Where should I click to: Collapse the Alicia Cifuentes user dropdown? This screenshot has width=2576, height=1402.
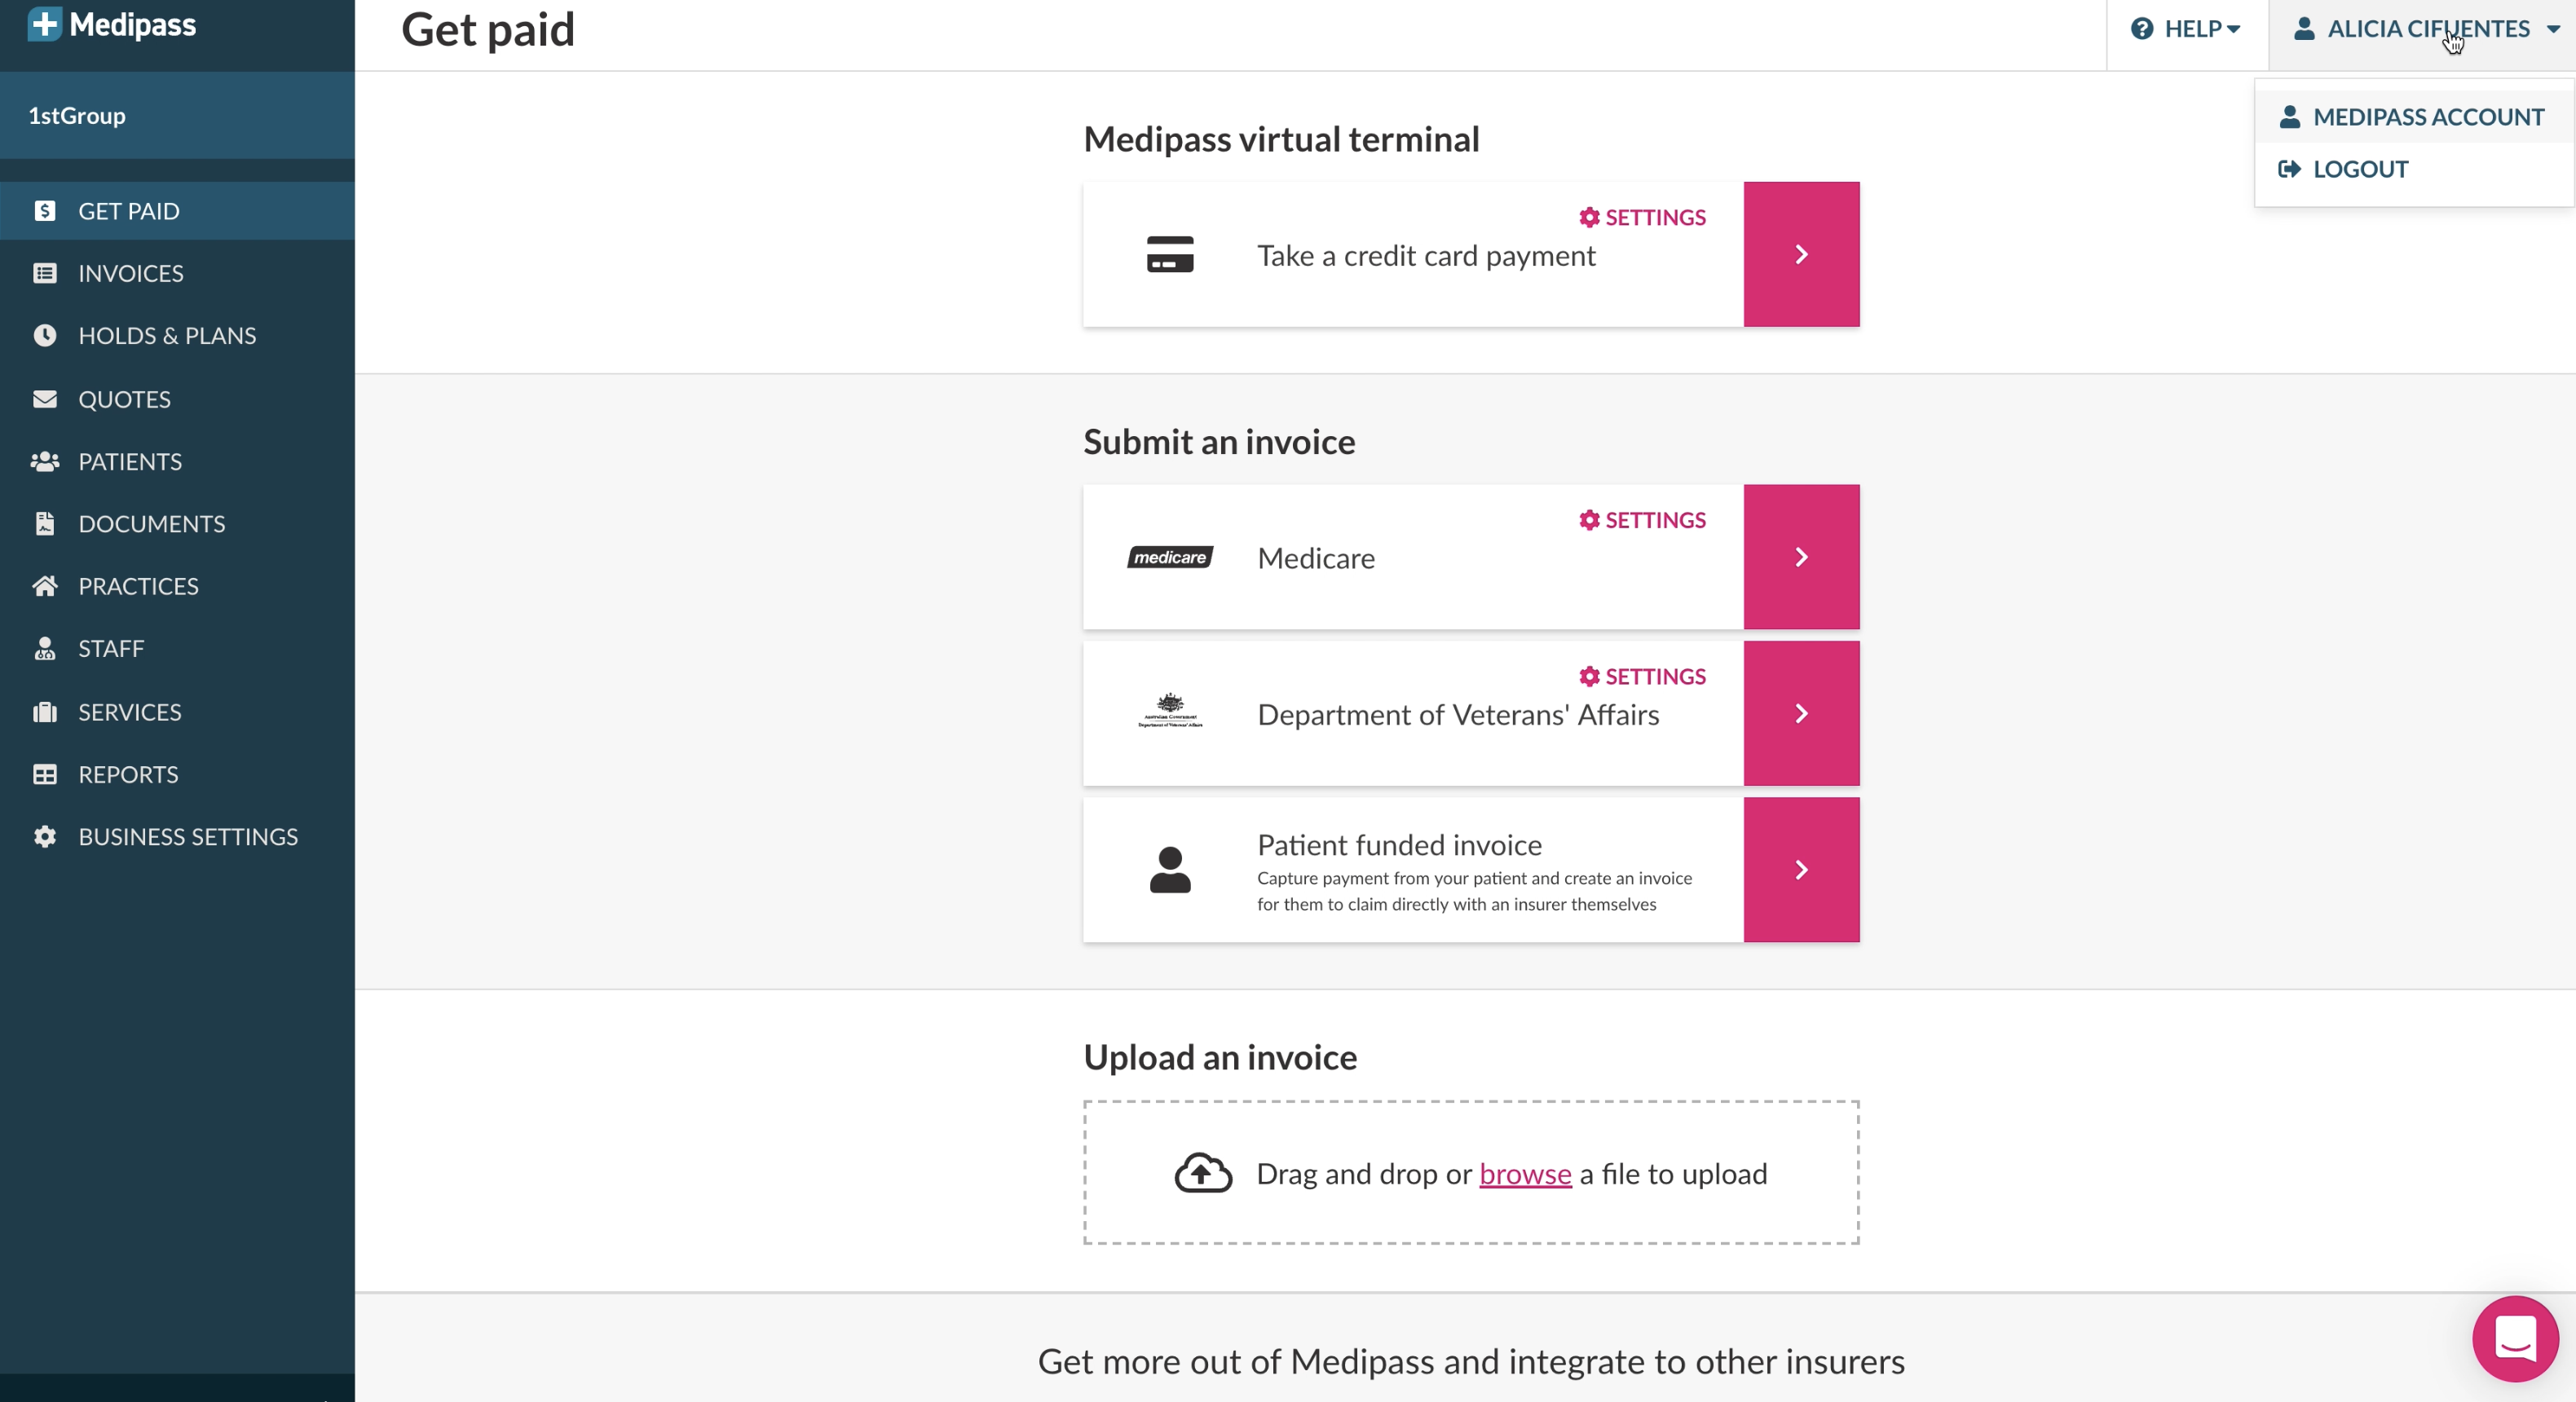pos(2426,29)
